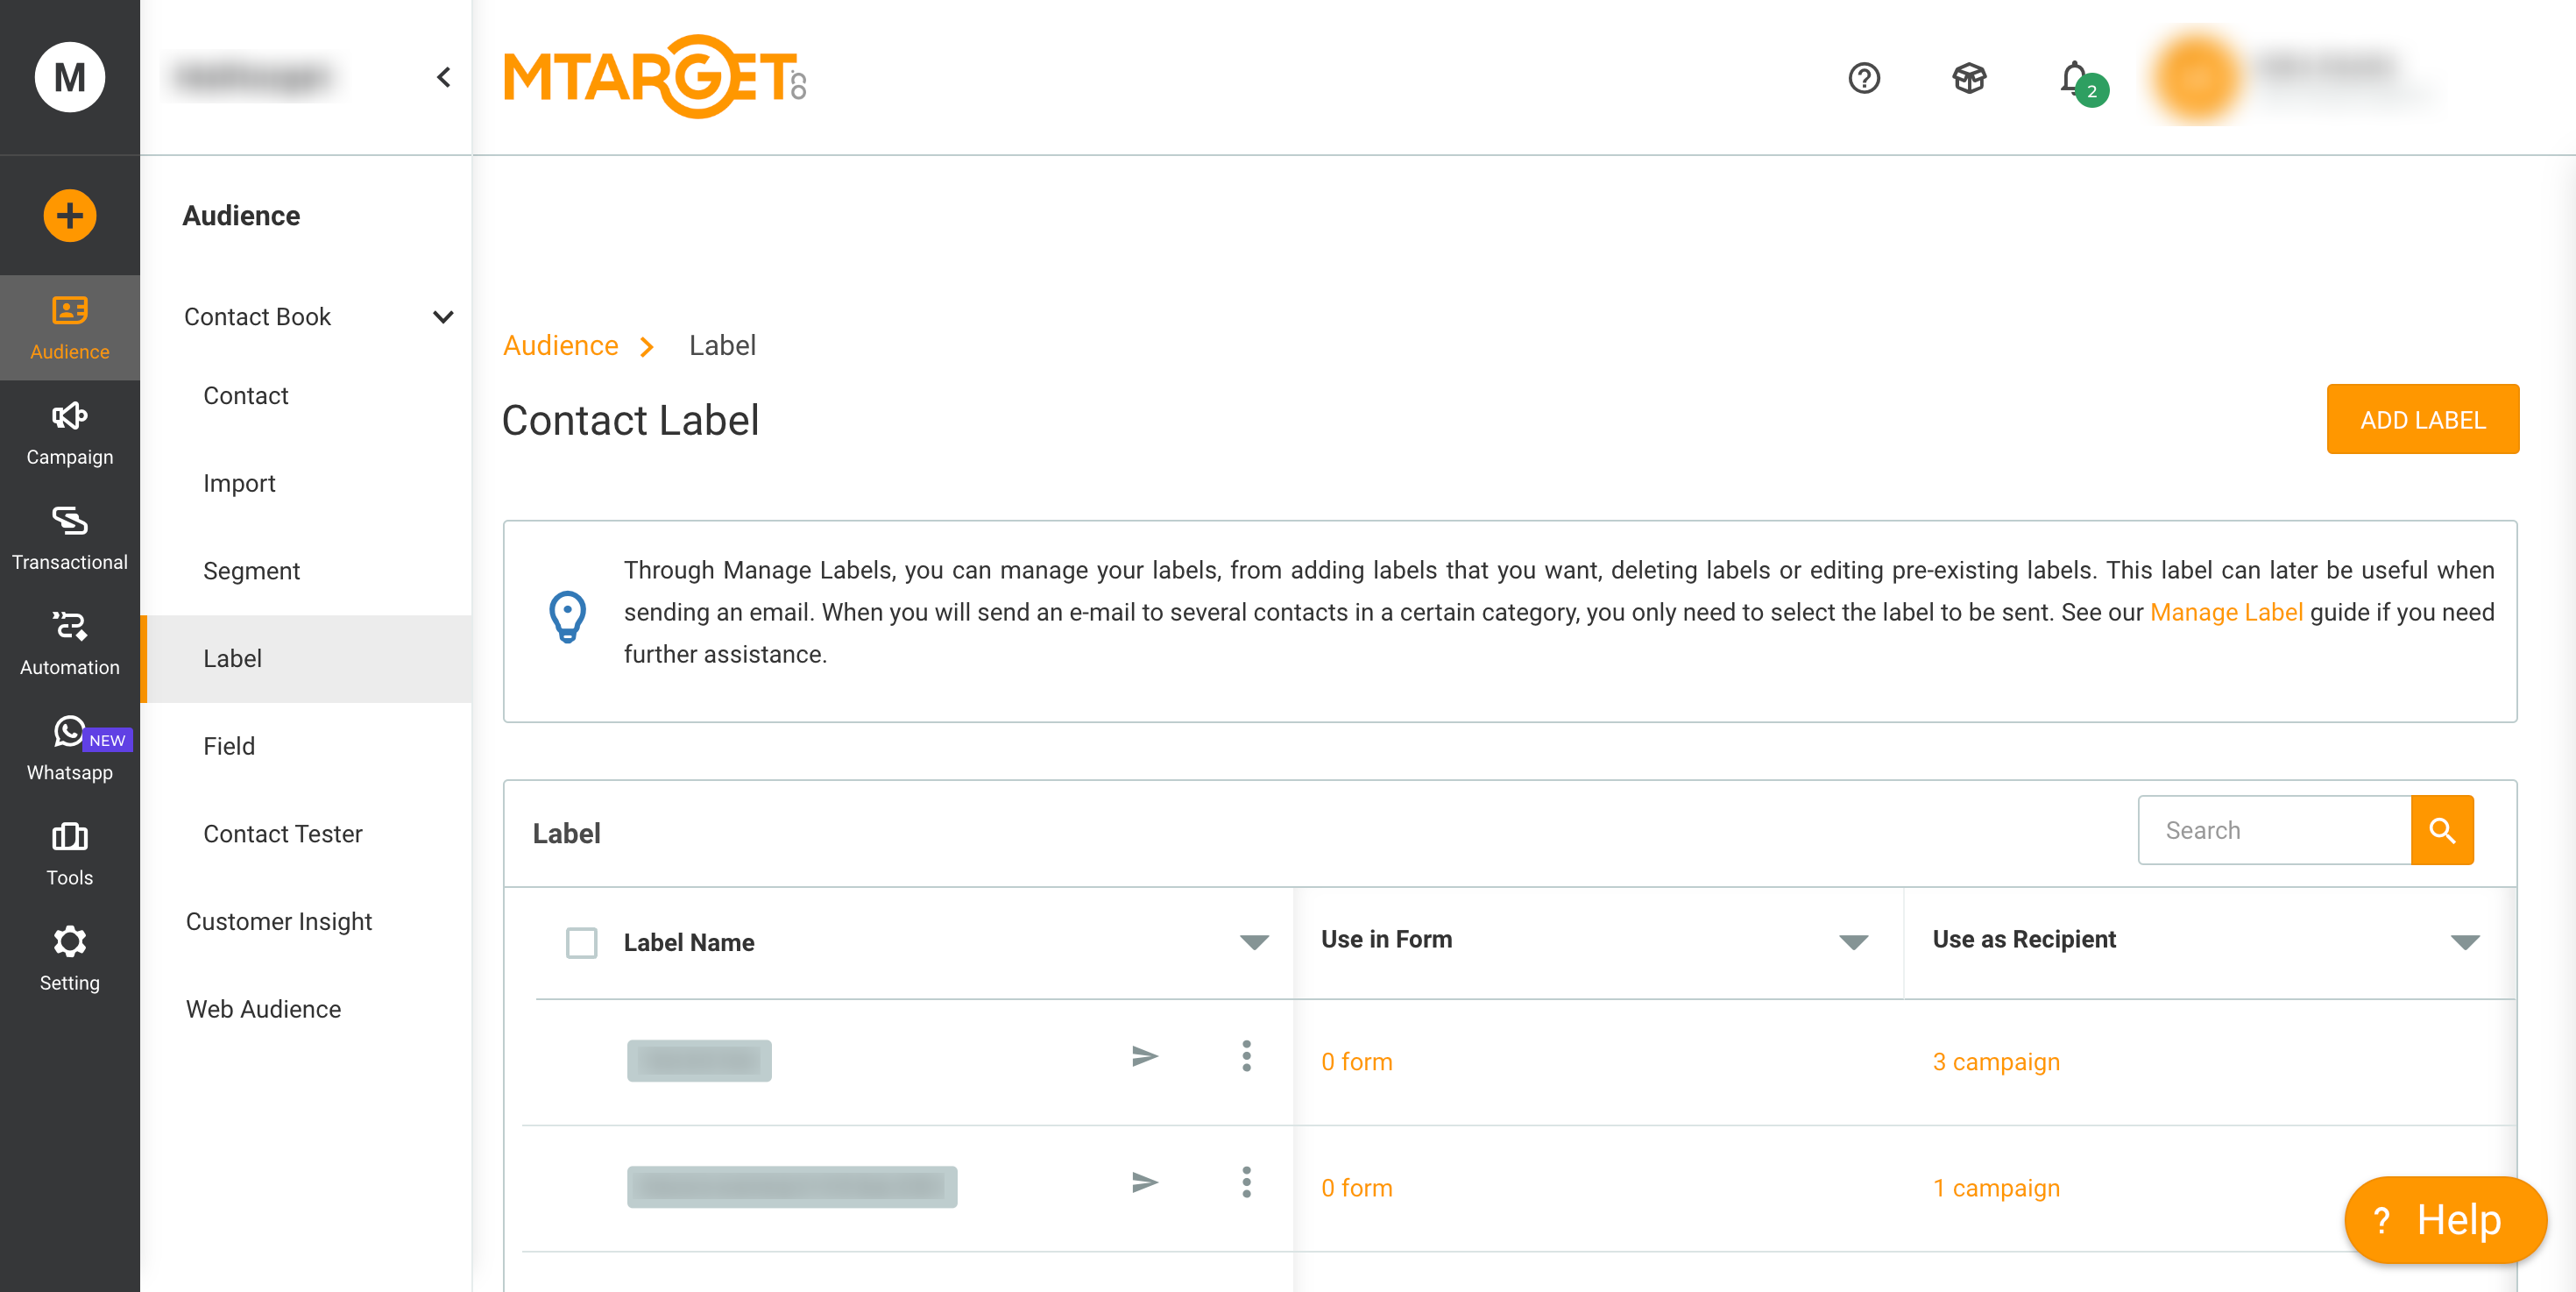
Task: Open the Tools section icon
Action: [x=69, y=836]
